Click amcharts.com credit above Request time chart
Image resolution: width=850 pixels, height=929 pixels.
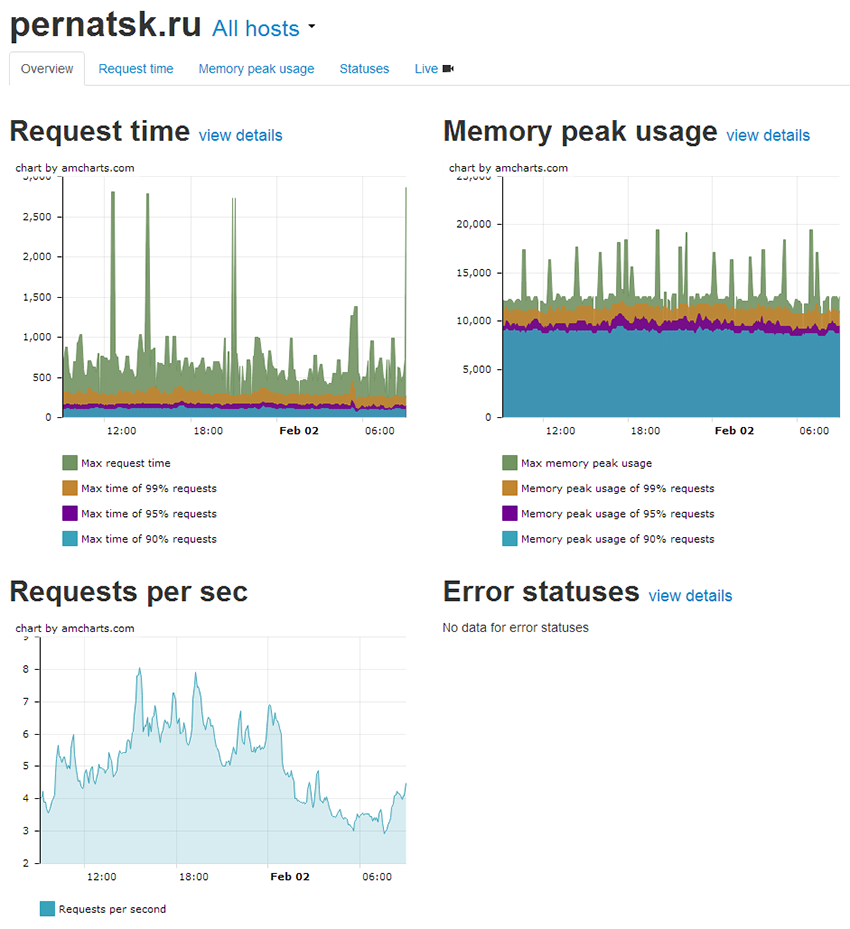pos(75,168)
